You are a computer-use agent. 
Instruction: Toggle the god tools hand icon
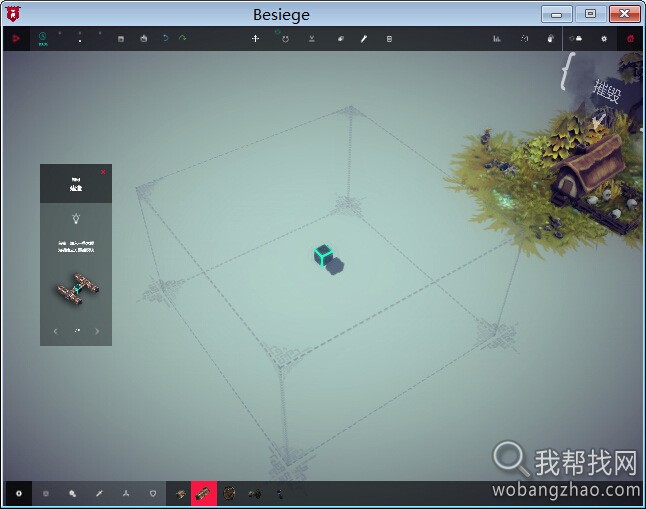pos(550,39)
